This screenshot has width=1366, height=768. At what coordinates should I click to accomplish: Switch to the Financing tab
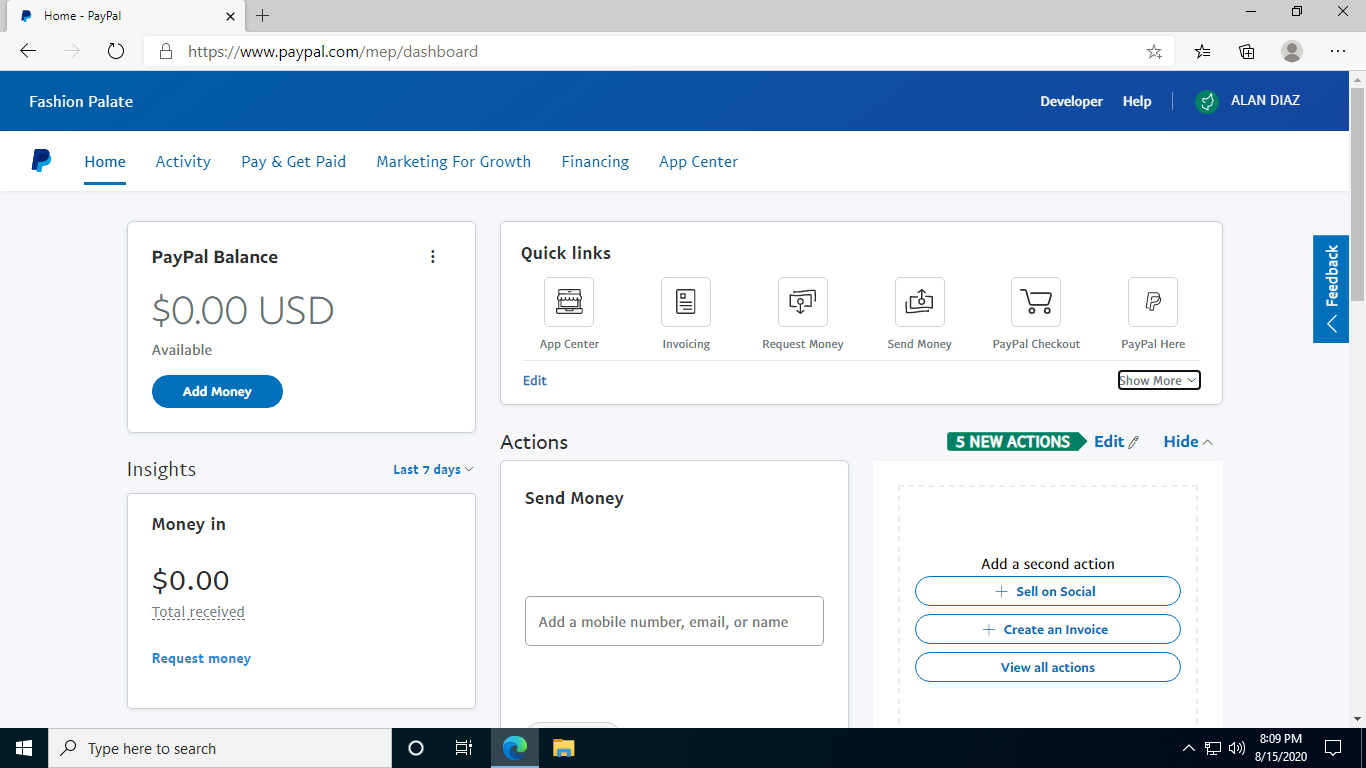[595, 162]
